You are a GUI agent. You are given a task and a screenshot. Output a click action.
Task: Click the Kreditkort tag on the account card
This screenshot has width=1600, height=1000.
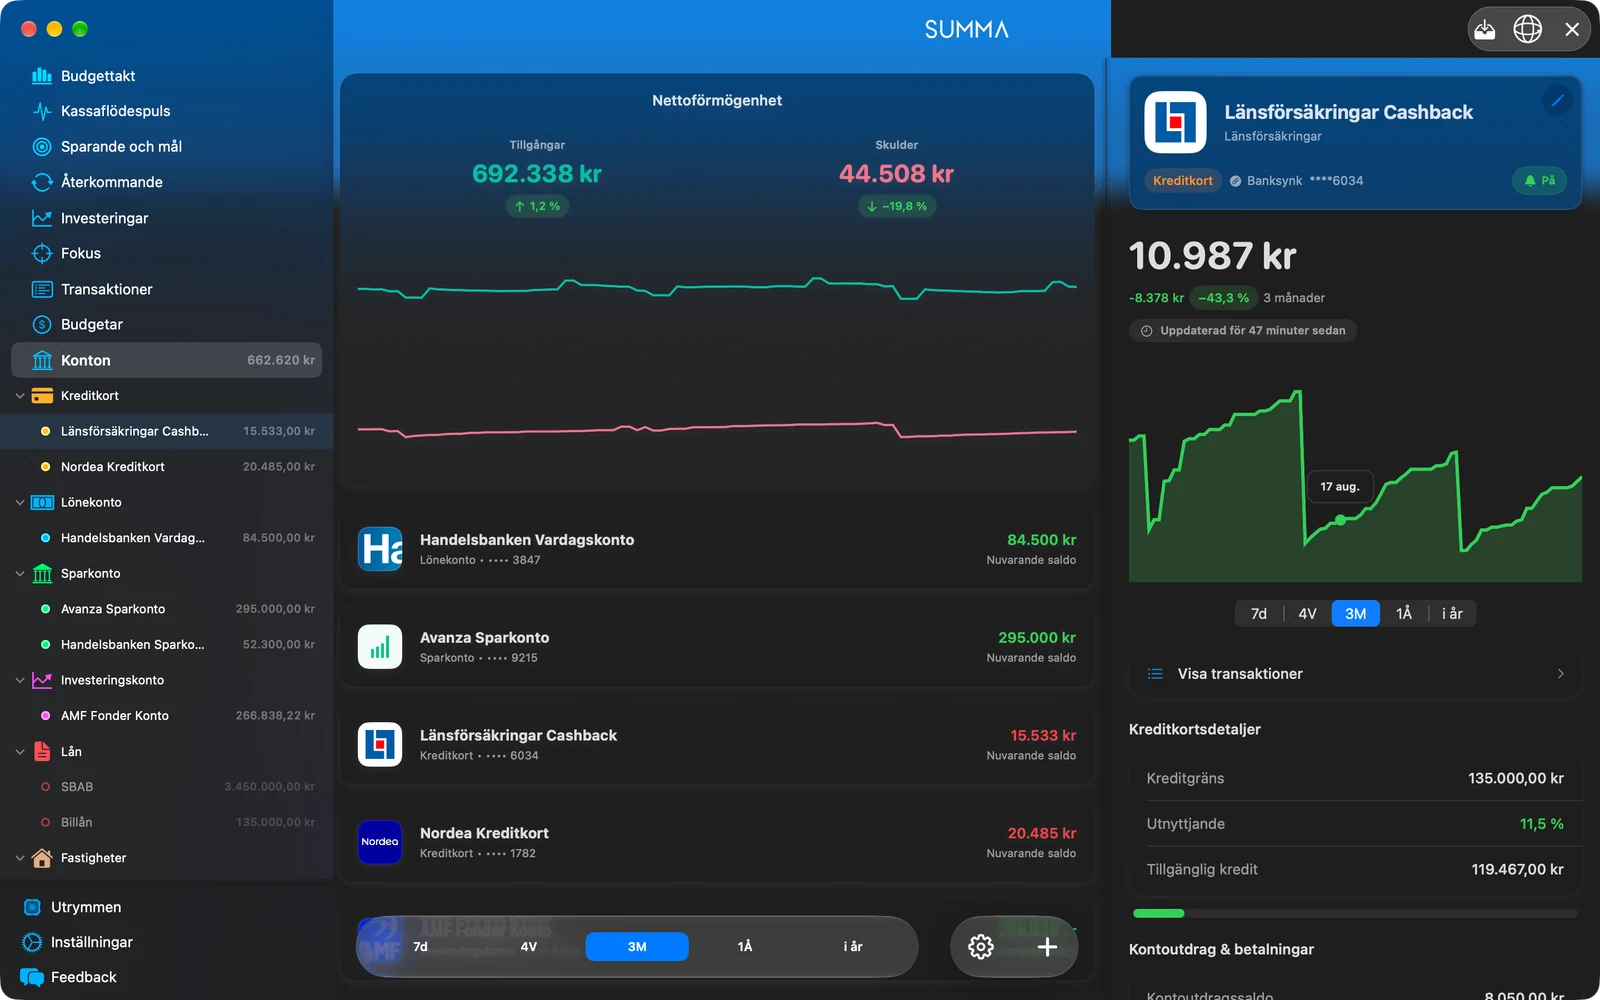click(x=1182, y=181)
